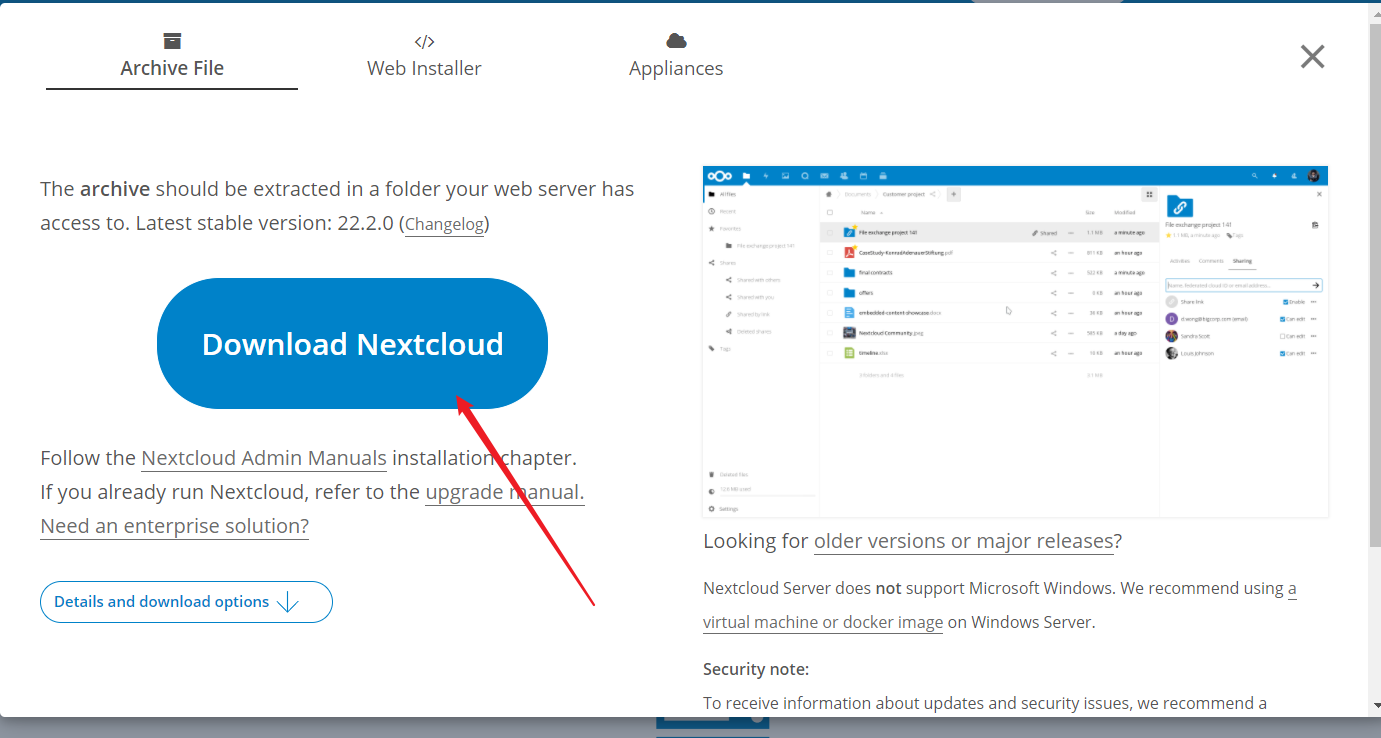The image size is (1381, 738).
Task: Select the Appliances tab
Action: pos(676,56)
